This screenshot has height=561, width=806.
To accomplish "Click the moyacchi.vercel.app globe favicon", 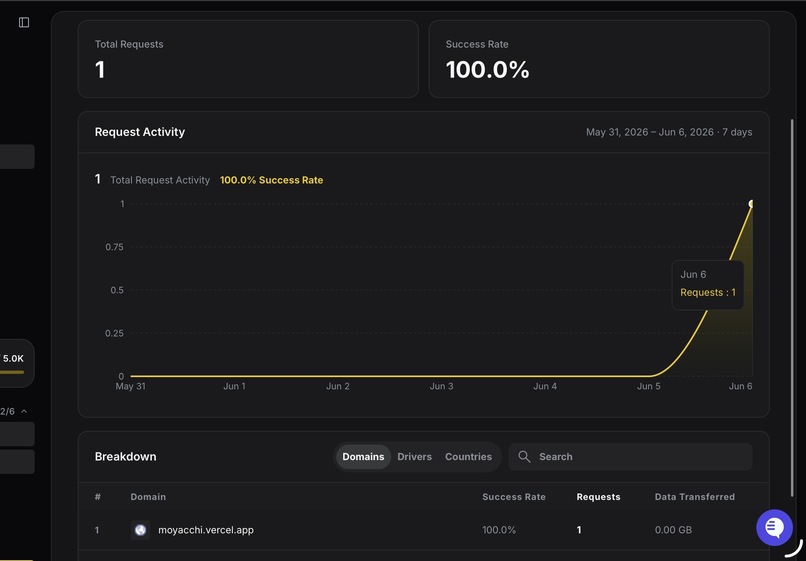I will coord(140,530).
